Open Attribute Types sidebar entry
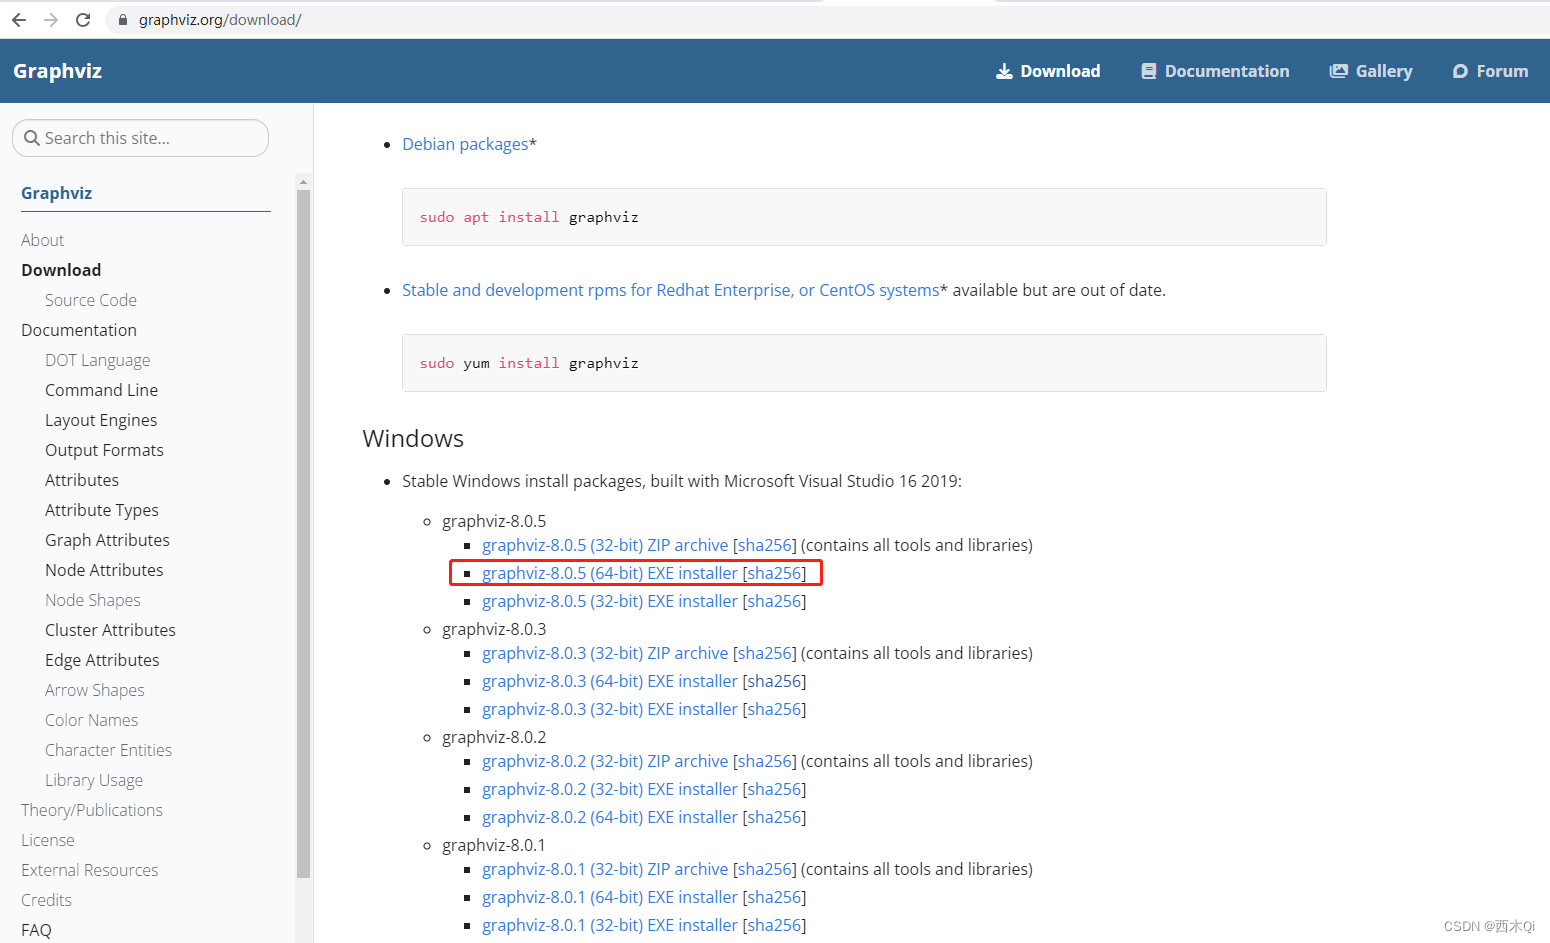 tap(102, 510)
